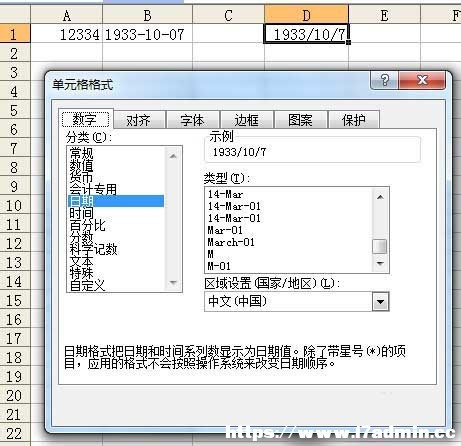Image resolution: width=461 pixels, height=446 pixels.
Task: Select row header 10
Action: click(15, 205)
